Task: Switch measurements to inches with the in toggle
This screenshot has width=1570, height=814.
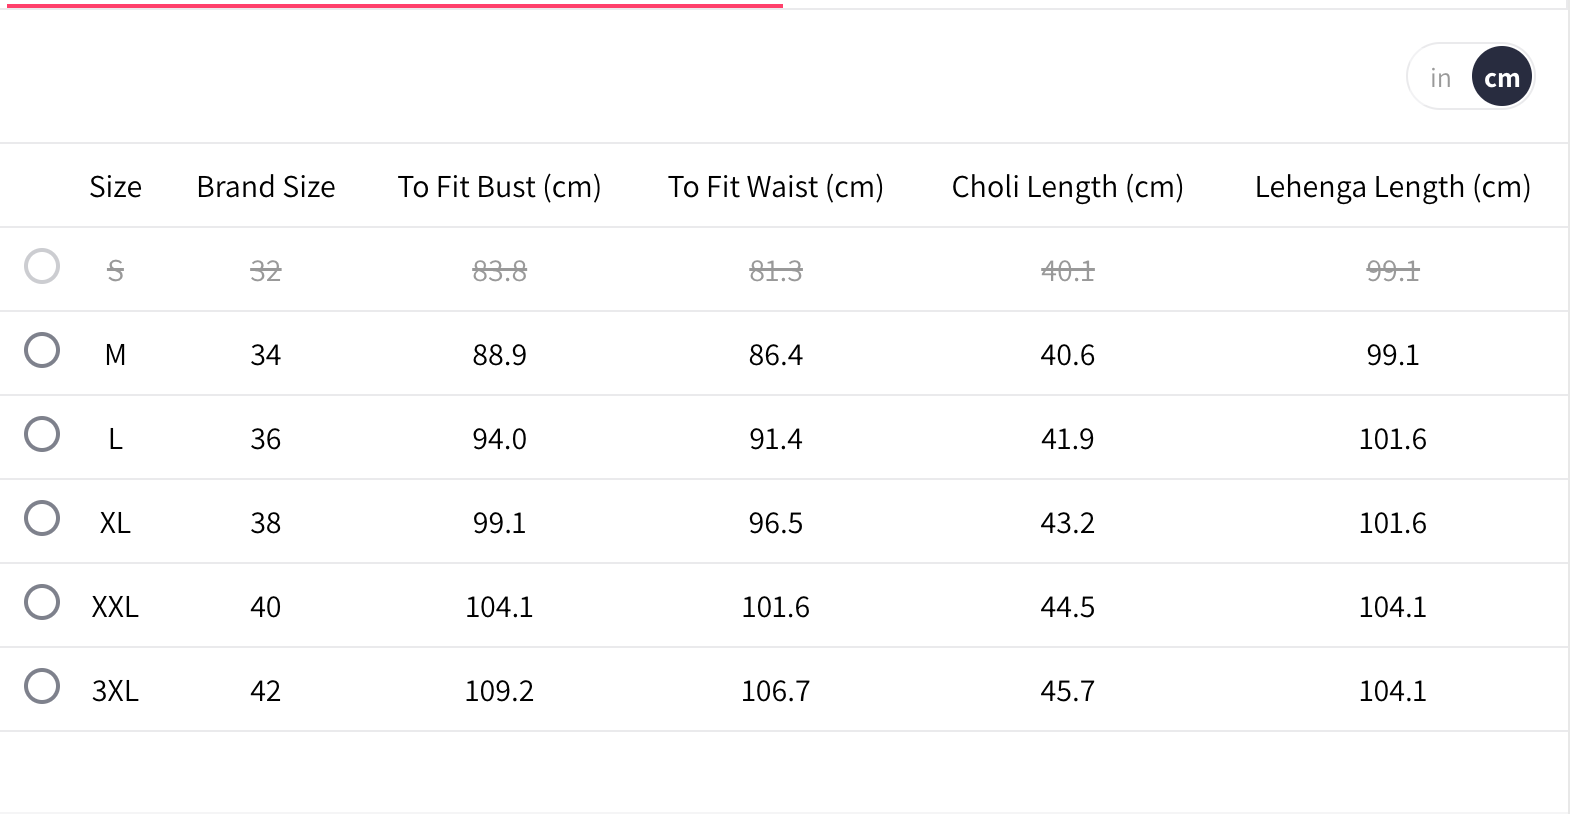Action: point(1440,78)
